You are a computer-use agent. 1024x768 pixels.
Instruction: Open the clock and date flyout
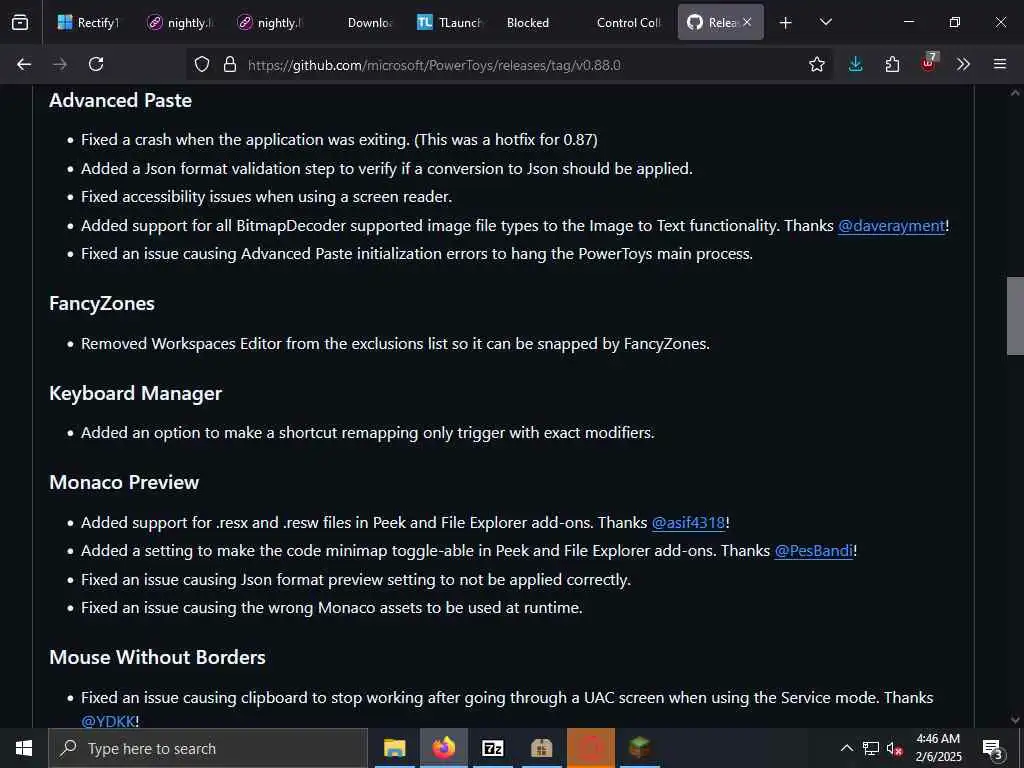click(938, 748)
